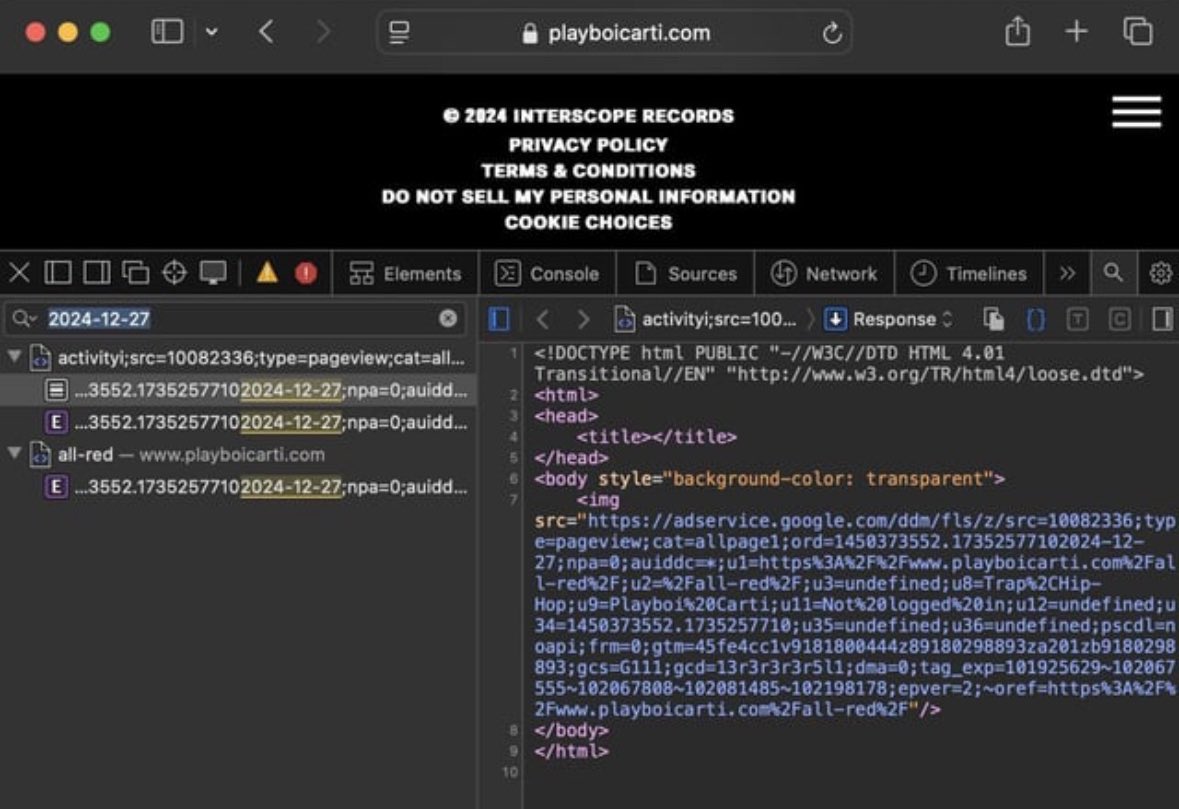Switch to the Console tab
Screen dimensions: 1179x809
coord(547,274)
